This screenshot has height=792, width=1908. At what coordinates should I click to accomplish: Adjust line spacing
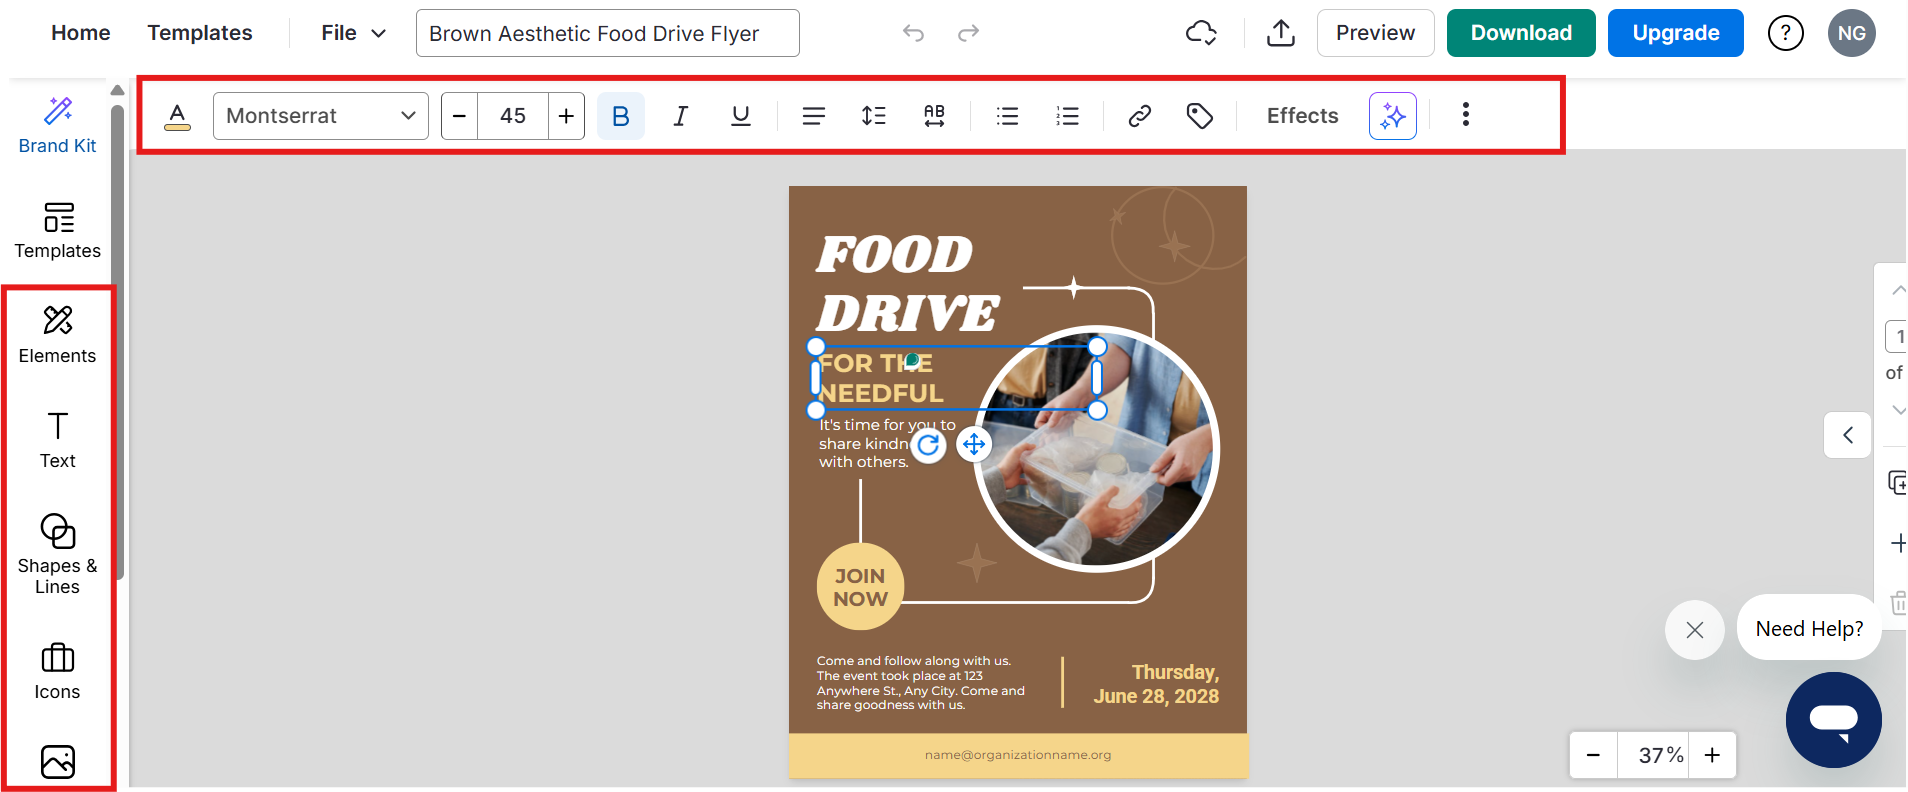click(x=874, y=116)
